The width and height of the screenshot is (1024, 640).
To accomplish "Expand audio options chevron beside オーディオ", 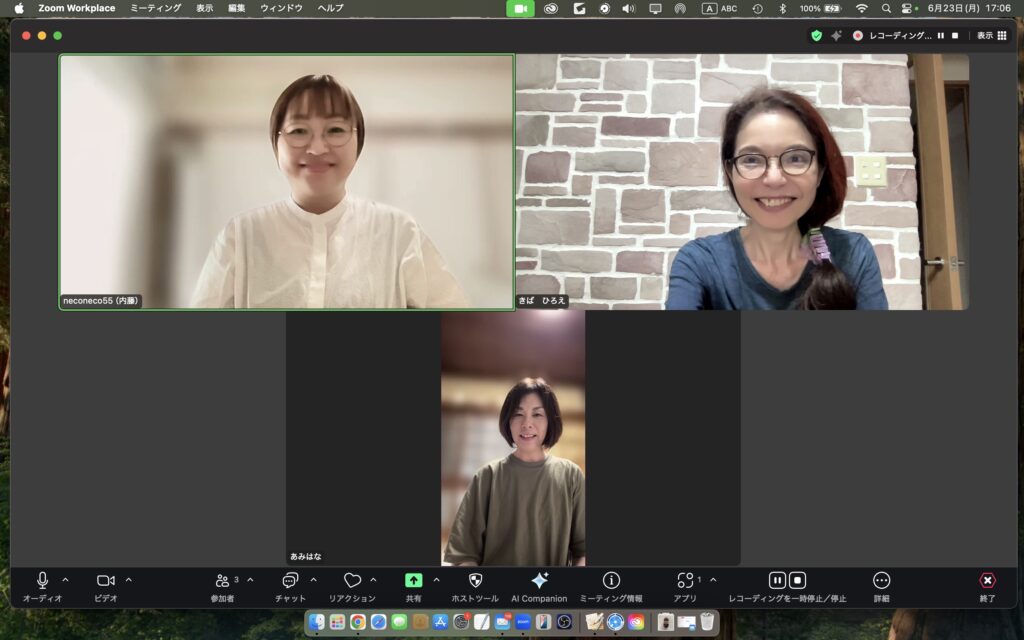I will tap(66, 580).
